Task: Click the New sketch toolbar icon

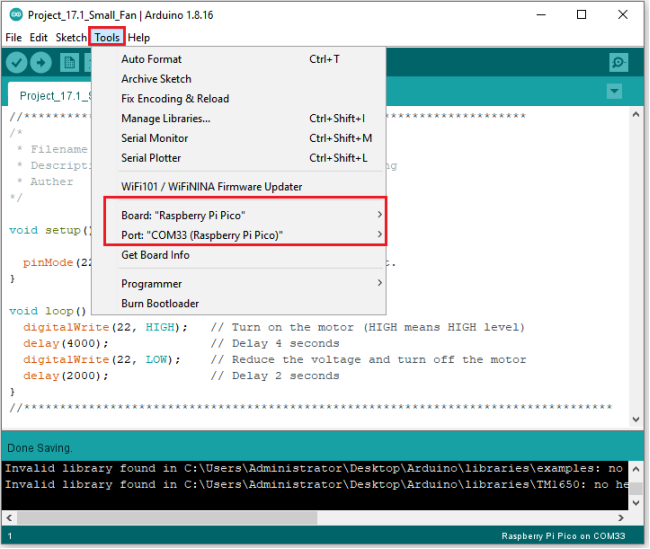Action: 69,63
